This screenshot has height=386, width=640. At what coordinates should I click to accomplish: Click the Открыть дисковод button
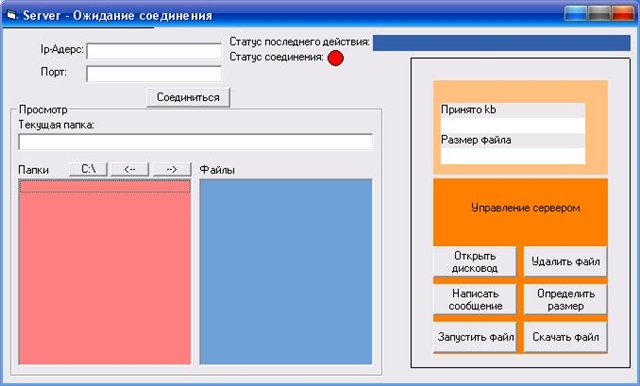pos(475,262)
